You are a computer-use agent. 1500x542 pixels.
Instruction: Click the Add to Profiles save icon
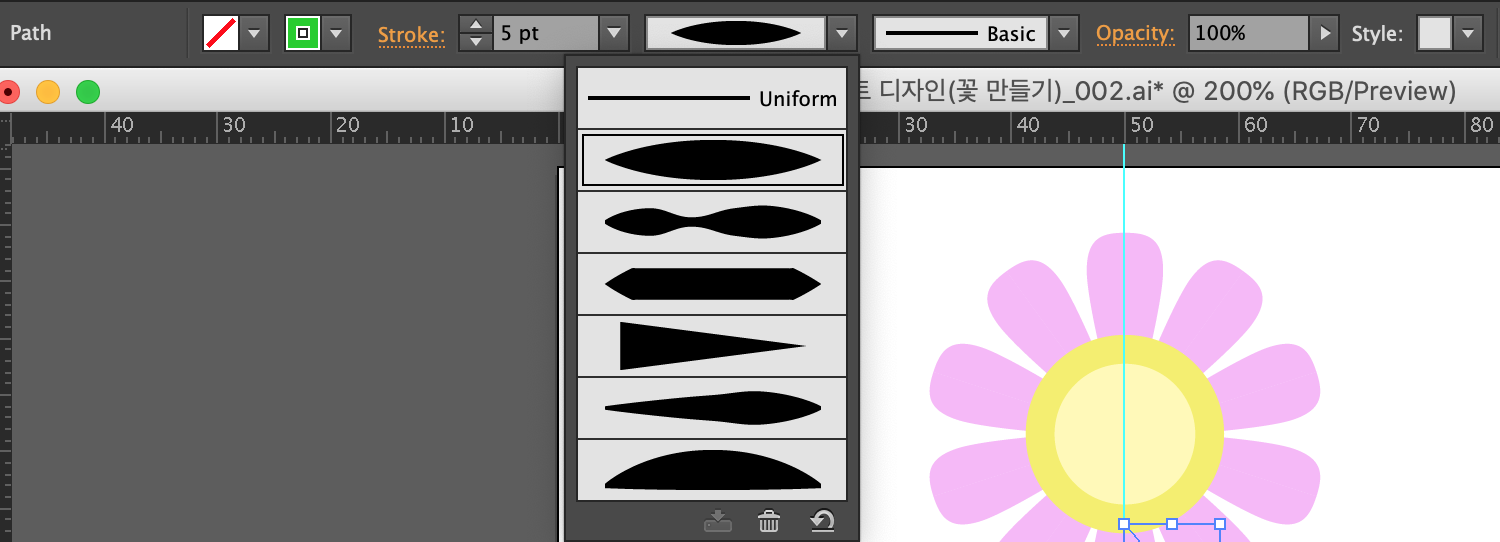point(718,521)
